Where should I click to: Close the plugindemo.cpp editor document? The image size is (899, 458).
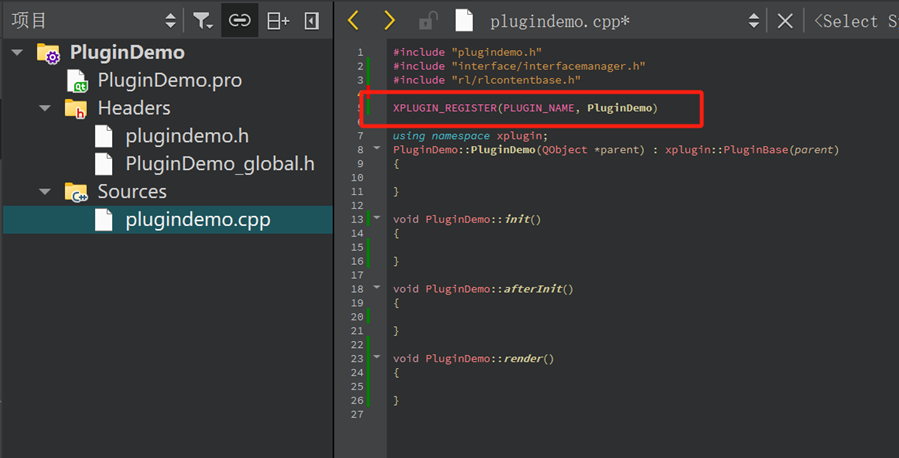785,21
